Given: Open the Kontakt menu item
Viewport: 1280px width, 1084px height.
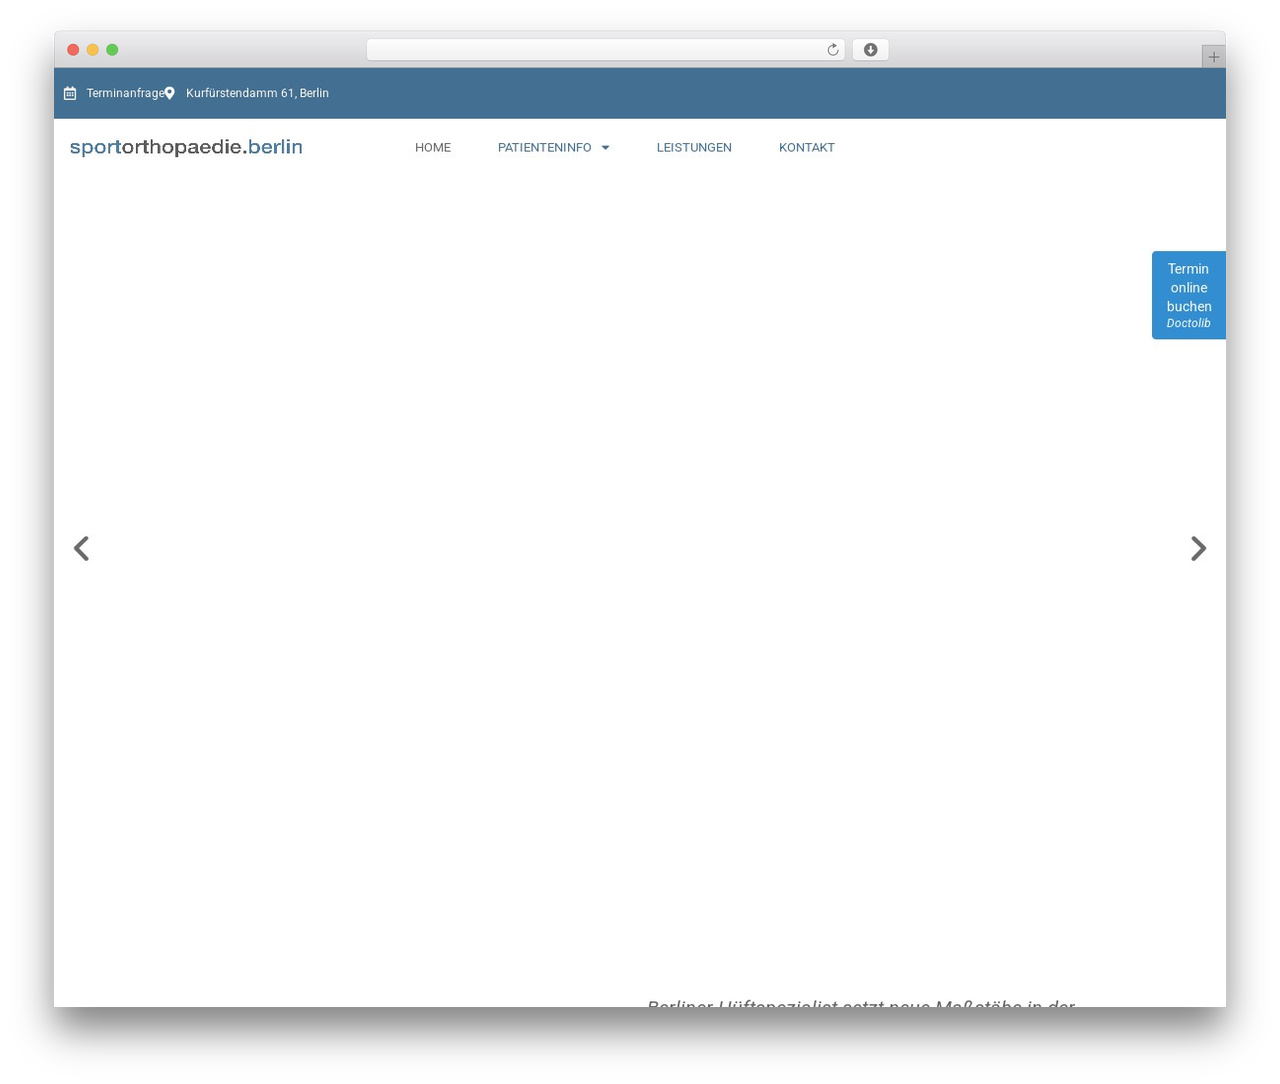Looking at the screenshot, I should tap(807, 148).
